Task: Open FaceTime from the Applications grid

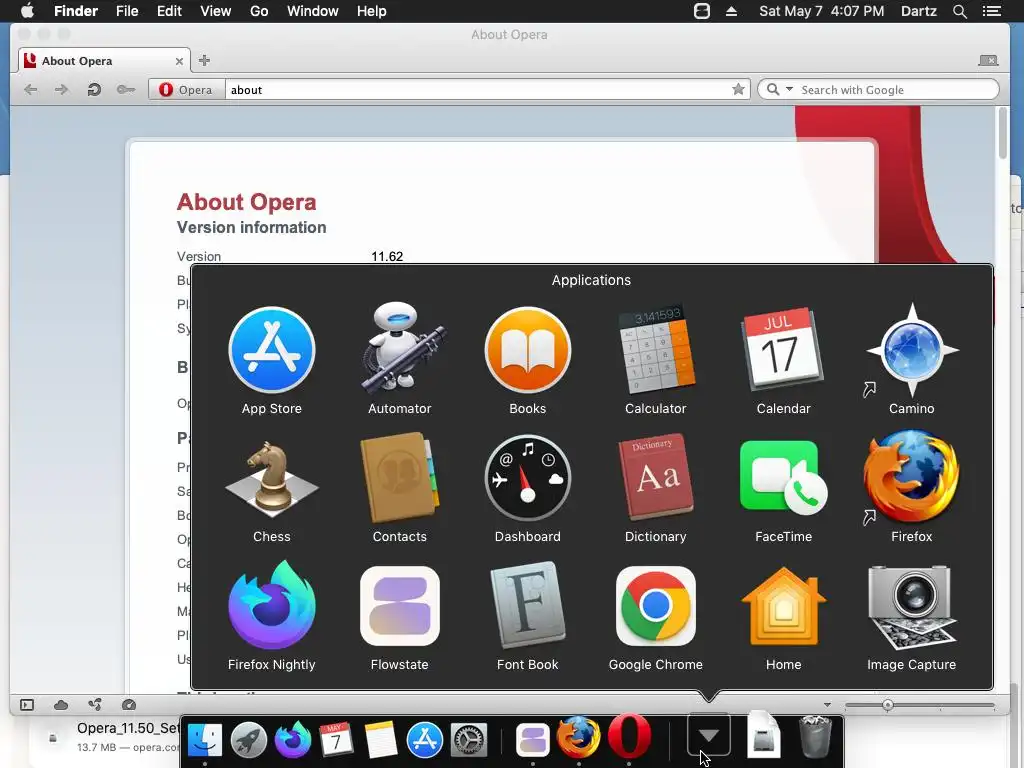Action: (x=782, y=478)
